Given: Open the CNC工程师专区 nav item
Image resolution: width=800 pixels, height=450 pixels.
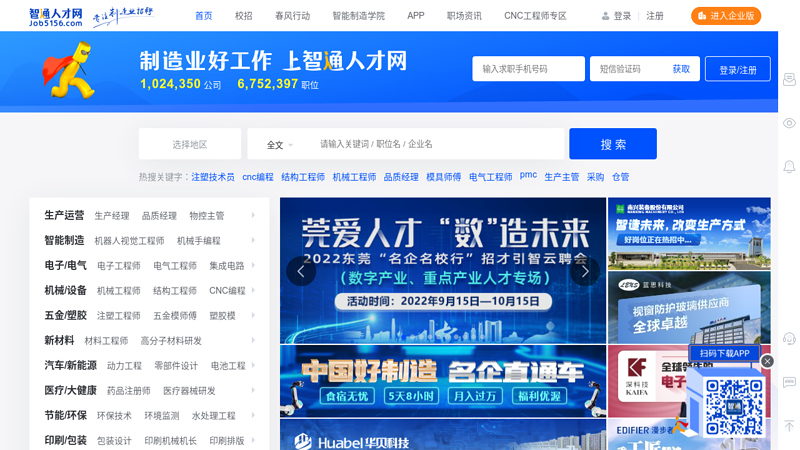Looking at the screenshot, I should point(535,16).
